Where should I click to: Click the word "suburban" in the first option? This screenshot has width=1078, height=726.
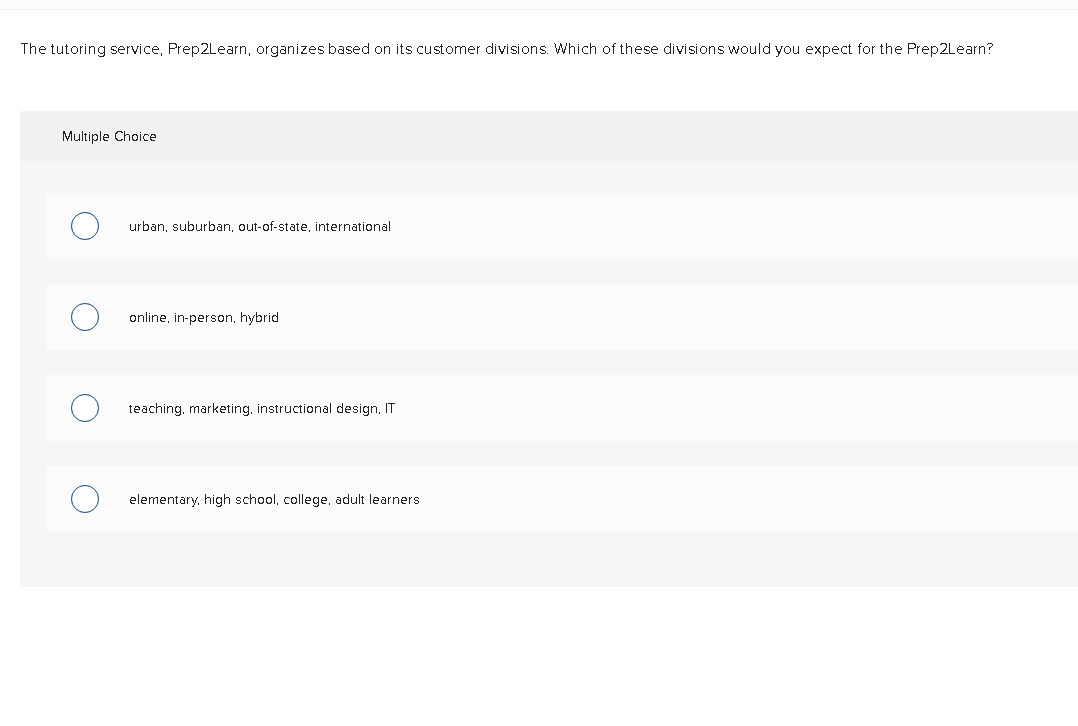[x=201, y=227]
